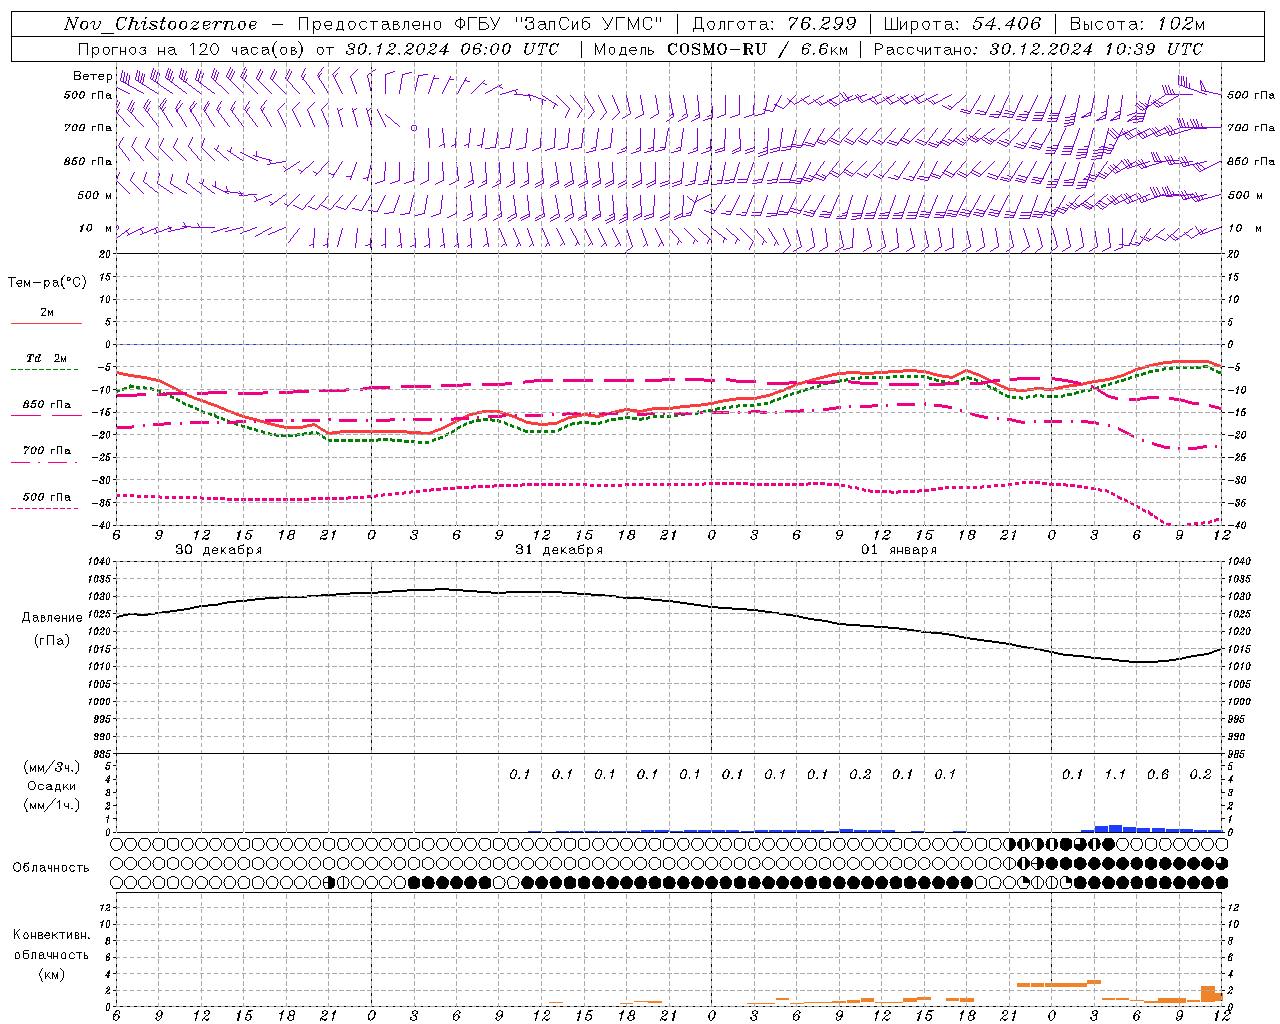
Task: Click the Осадки panel label
Action: 52,786
